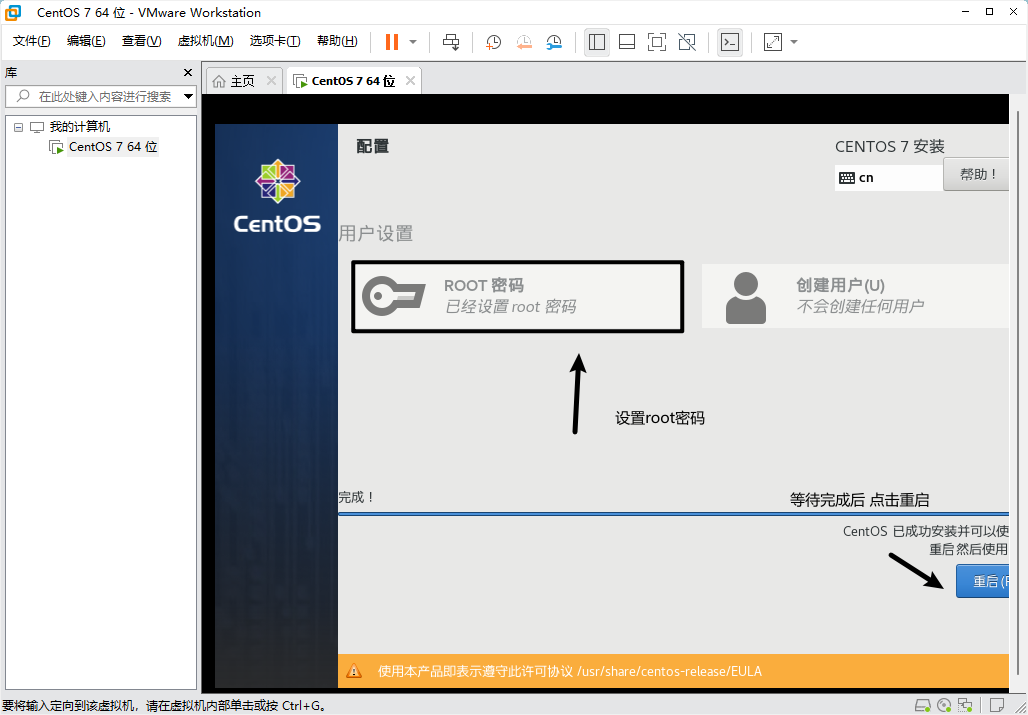Maximize the VMware Workstation window
Image resolution: width=1028 pixels, height=715 pixels.
tap(990, 11)
